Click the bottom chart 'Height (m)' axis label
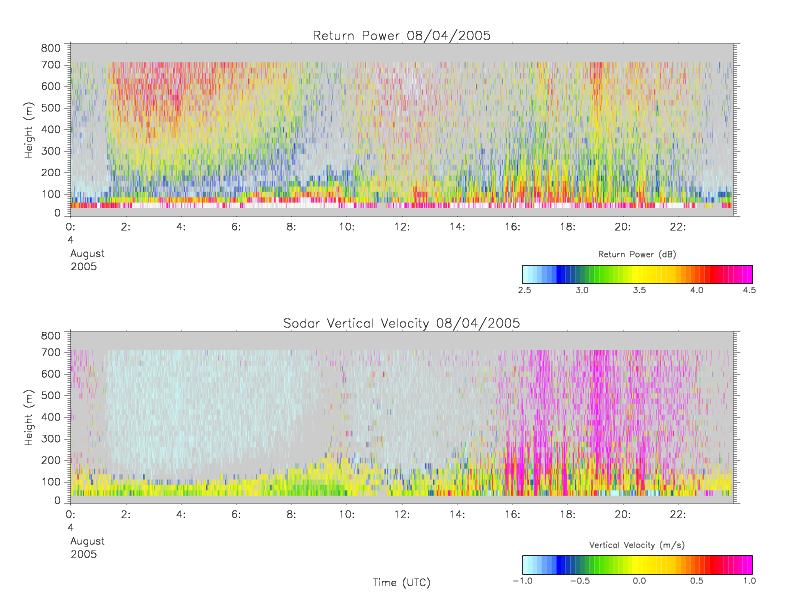 28,417
